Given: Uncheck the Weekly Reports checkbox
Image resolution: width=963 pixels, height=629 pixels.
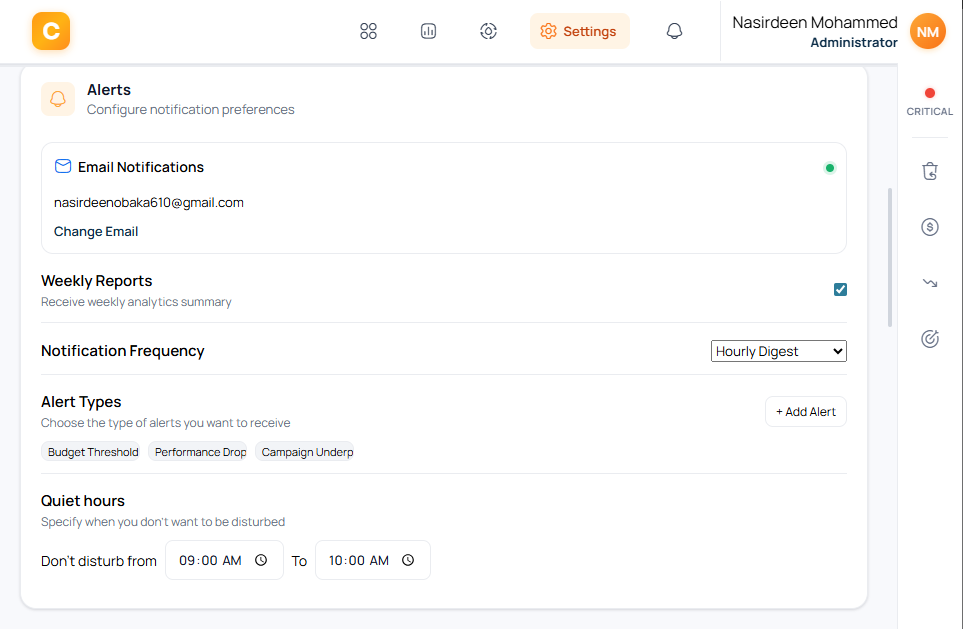Looking at the screenshot, I should (840, 290).
